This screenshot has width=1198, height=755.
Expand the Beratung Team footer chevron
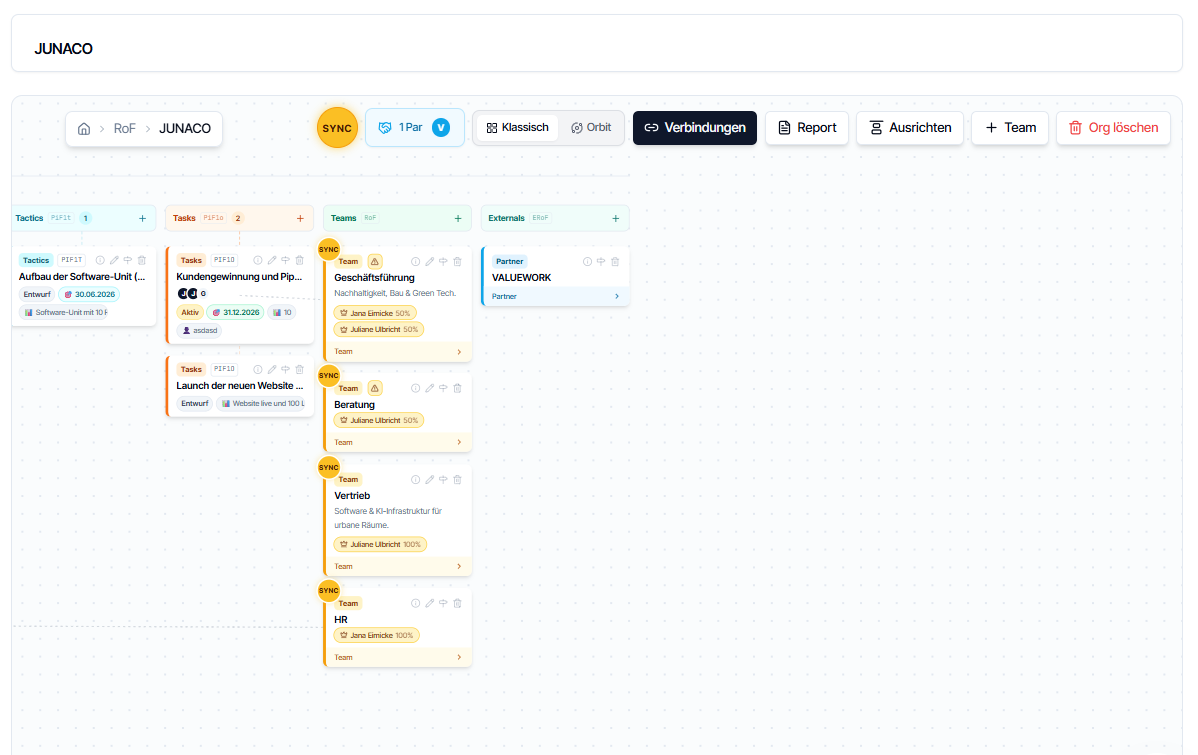click(459, 442)
